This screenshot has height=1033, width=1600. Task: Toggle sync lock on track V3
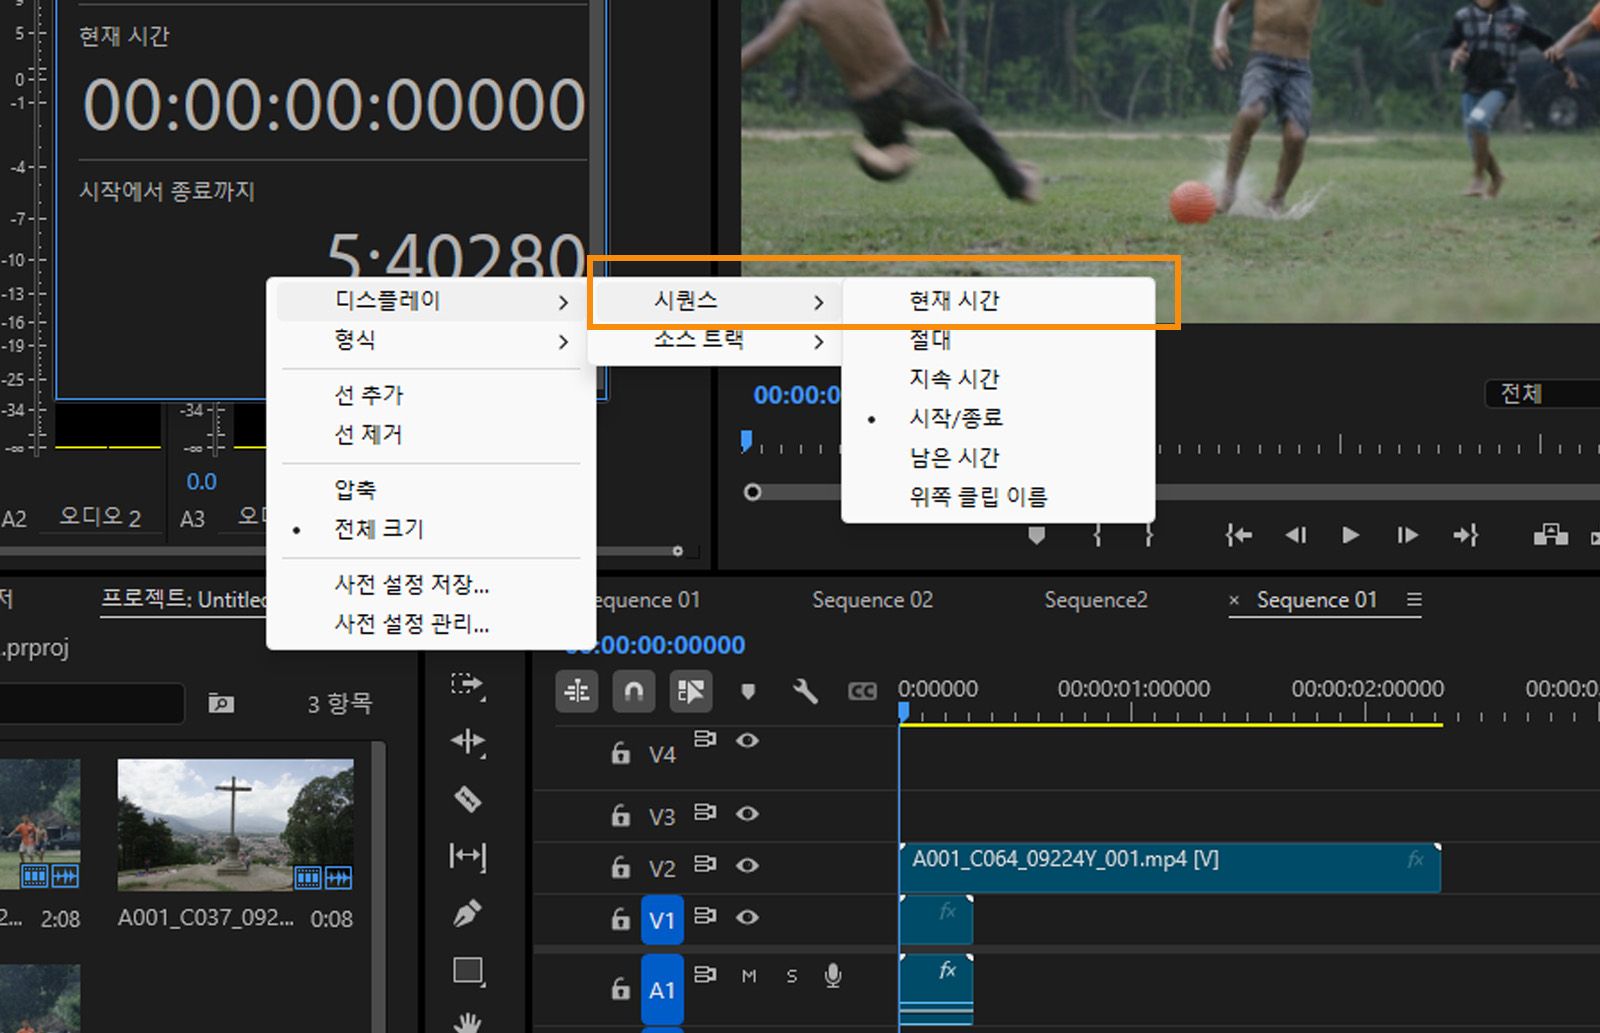click(x=705, y=812)
